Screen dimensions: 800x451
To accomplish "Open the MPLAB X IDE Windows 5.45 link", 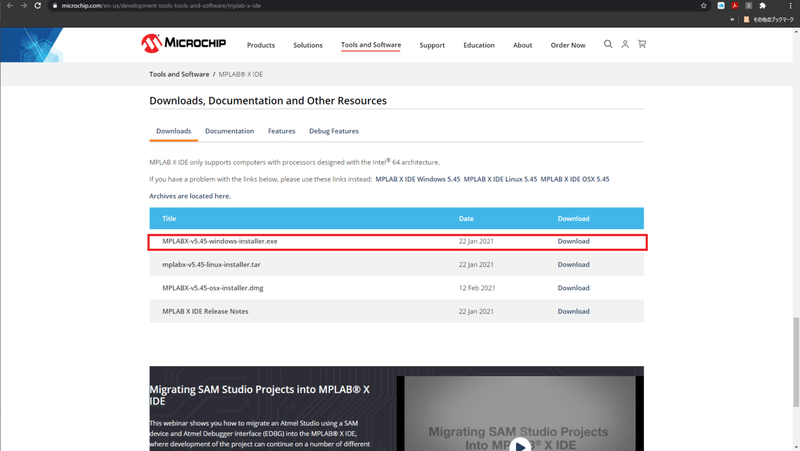I will (x=418, y=179).
